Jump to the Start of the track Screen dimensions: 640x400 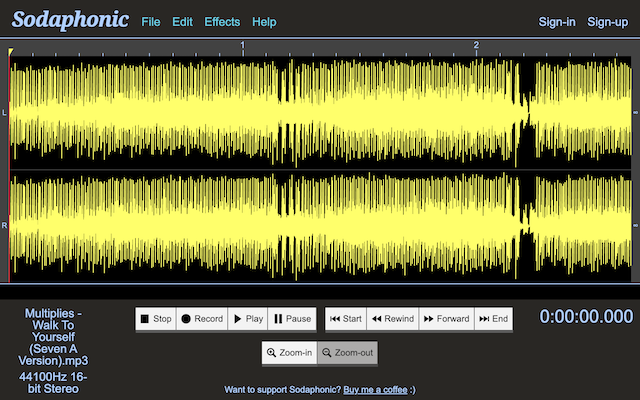point(346,319)
